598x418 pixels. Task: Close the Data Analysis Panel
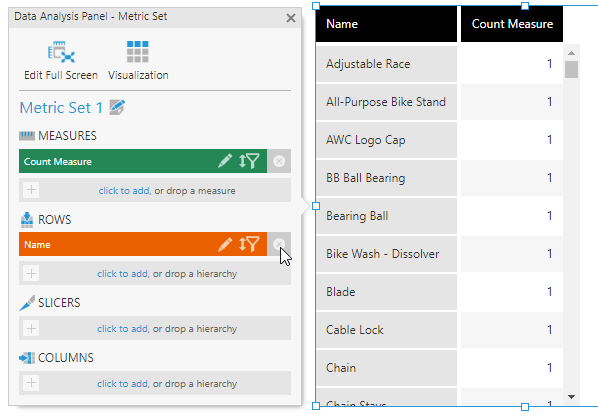pyautogui.click(x=291, y=18)
